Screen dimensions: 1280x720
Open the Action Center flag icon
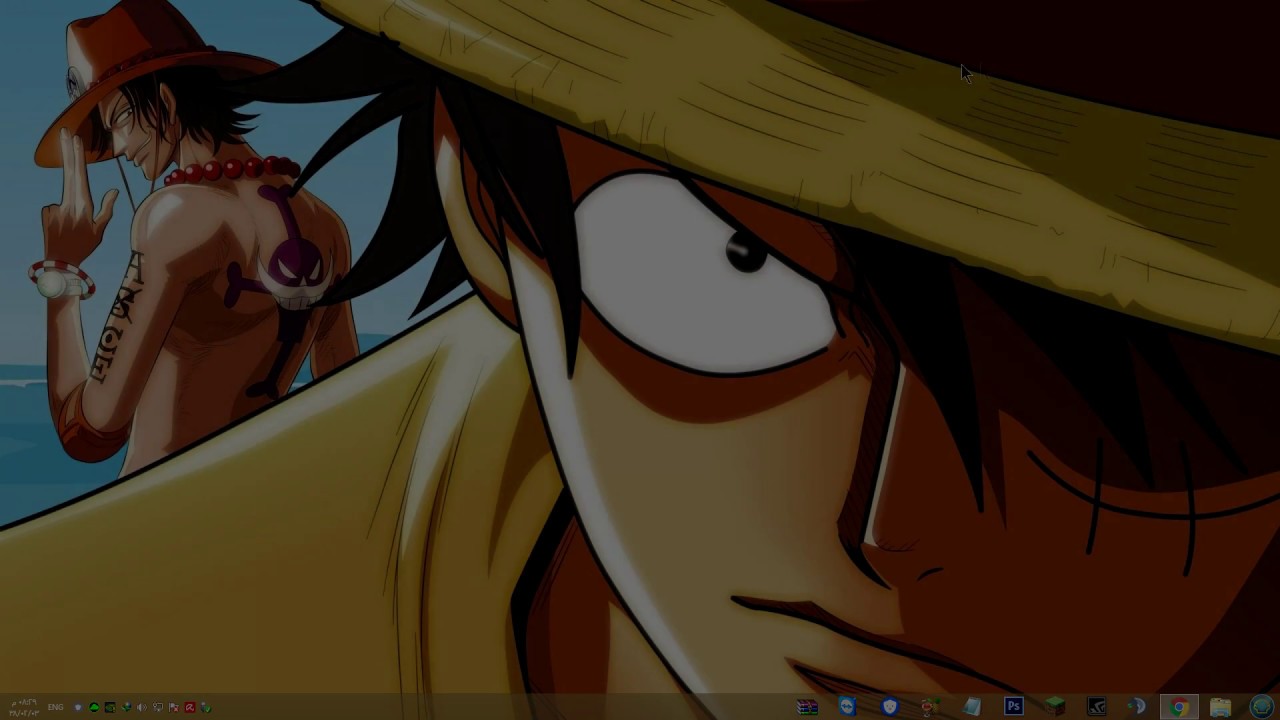coord(174,707)
